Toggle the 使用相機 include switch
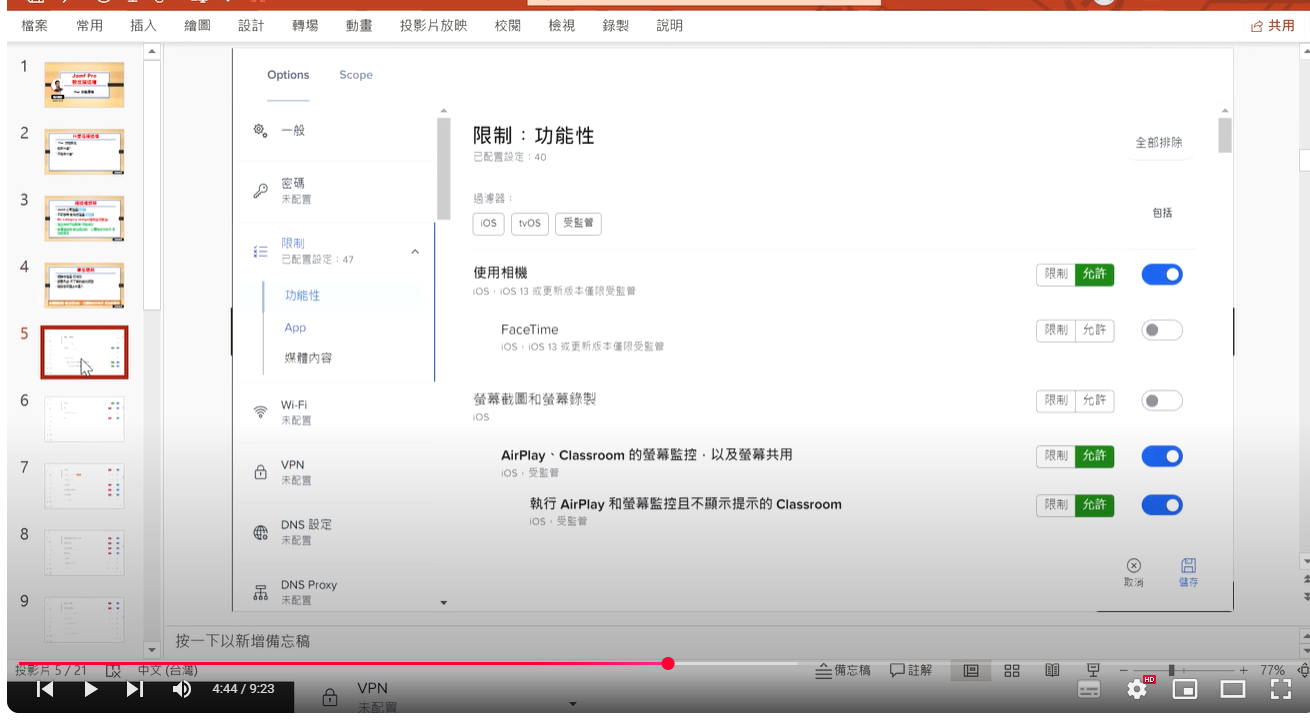Image resolution: width=1310 pixels, height=721 pixels. click(1161, 274)
